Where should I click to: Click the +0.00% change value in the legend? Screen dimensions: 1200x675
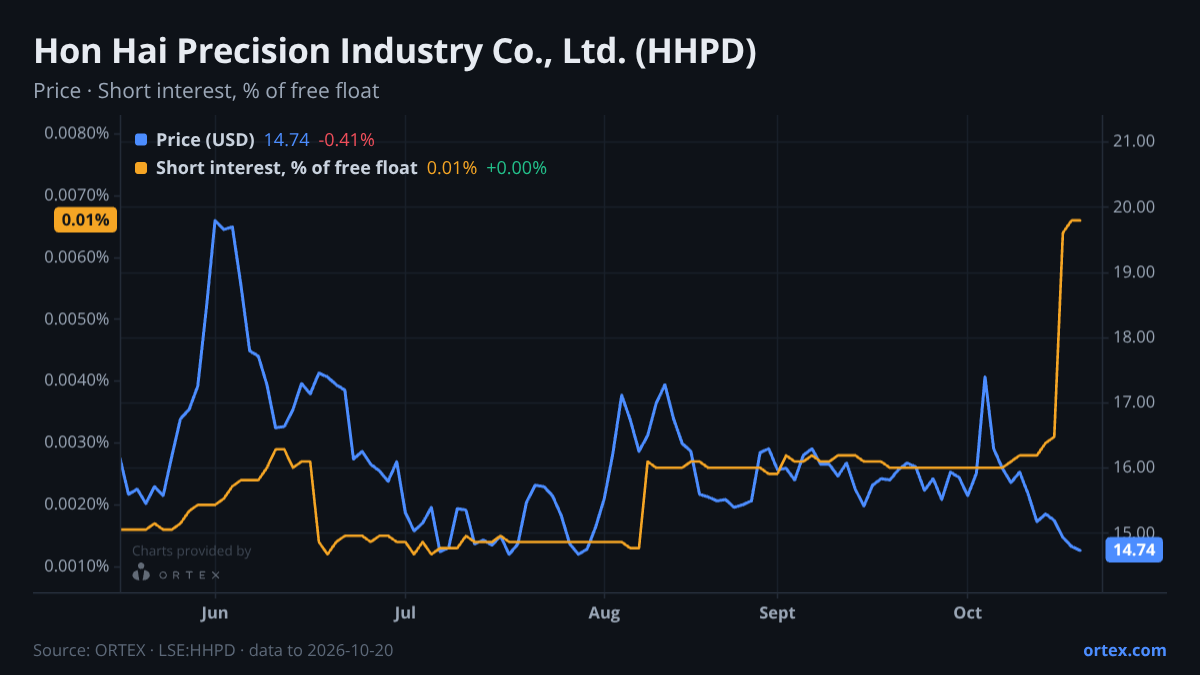coord(516,168)
